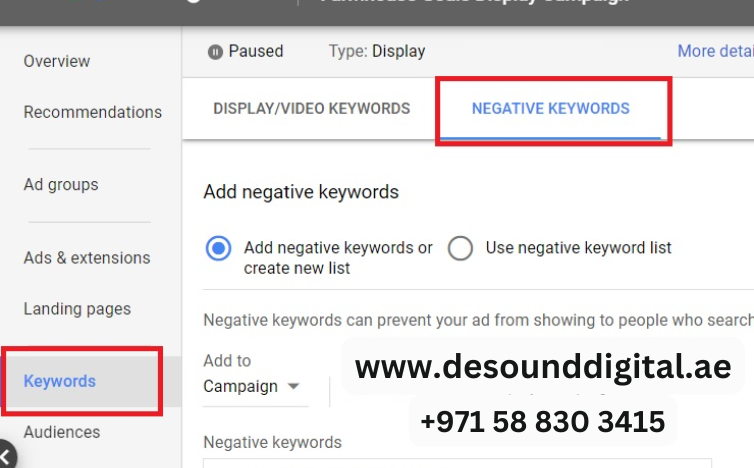Open Audiences in the sidebar

(62, 432)
